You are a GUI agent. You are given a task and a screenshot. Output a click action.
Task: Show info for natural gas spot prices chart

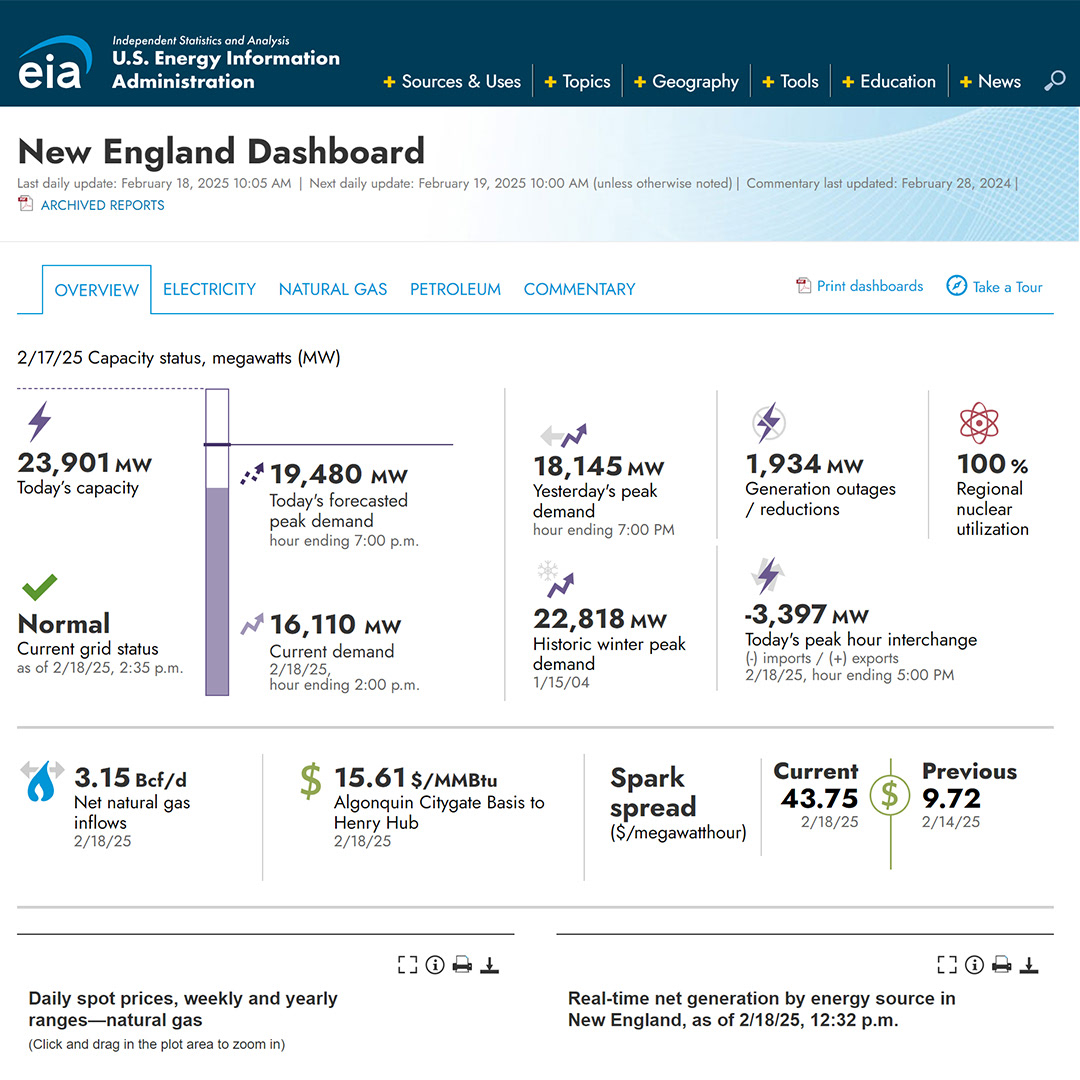tap(435, 965)
